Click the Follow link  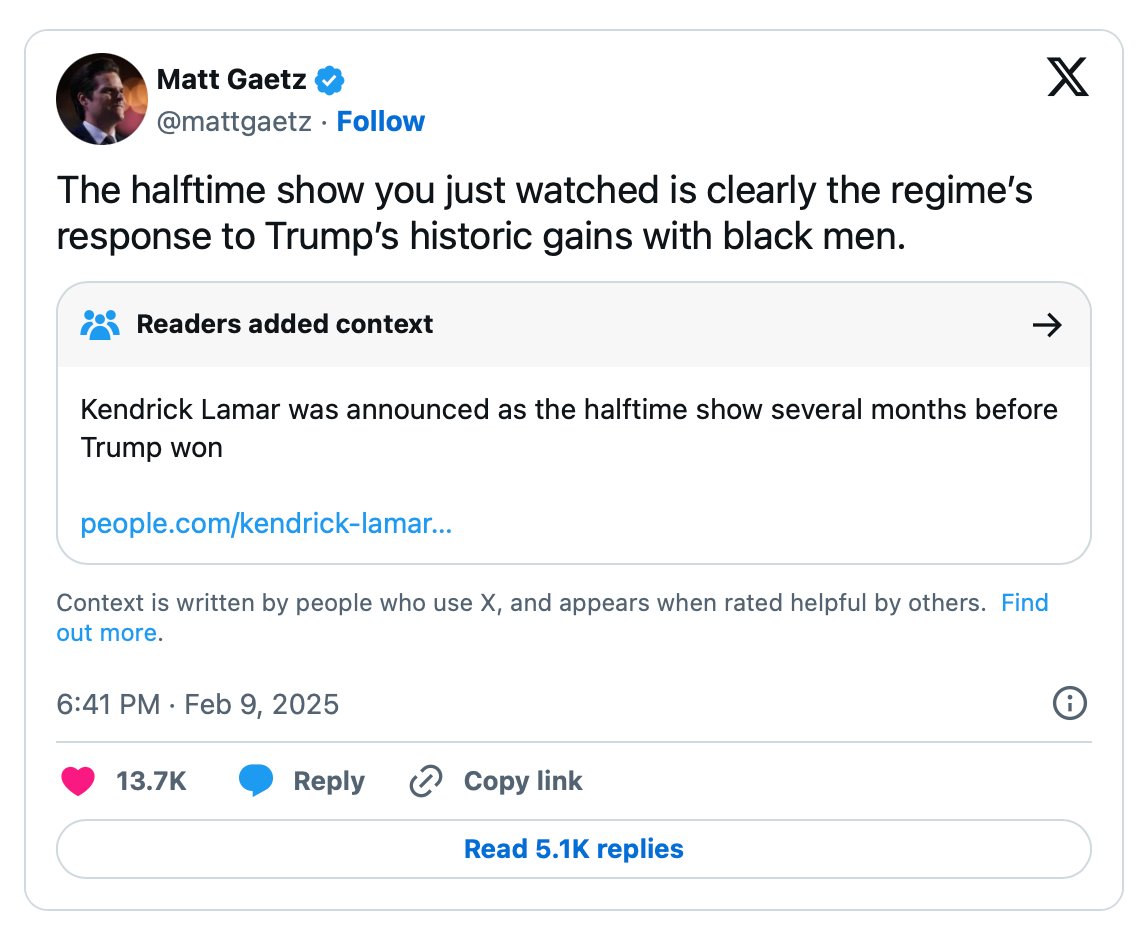(380, 121)
